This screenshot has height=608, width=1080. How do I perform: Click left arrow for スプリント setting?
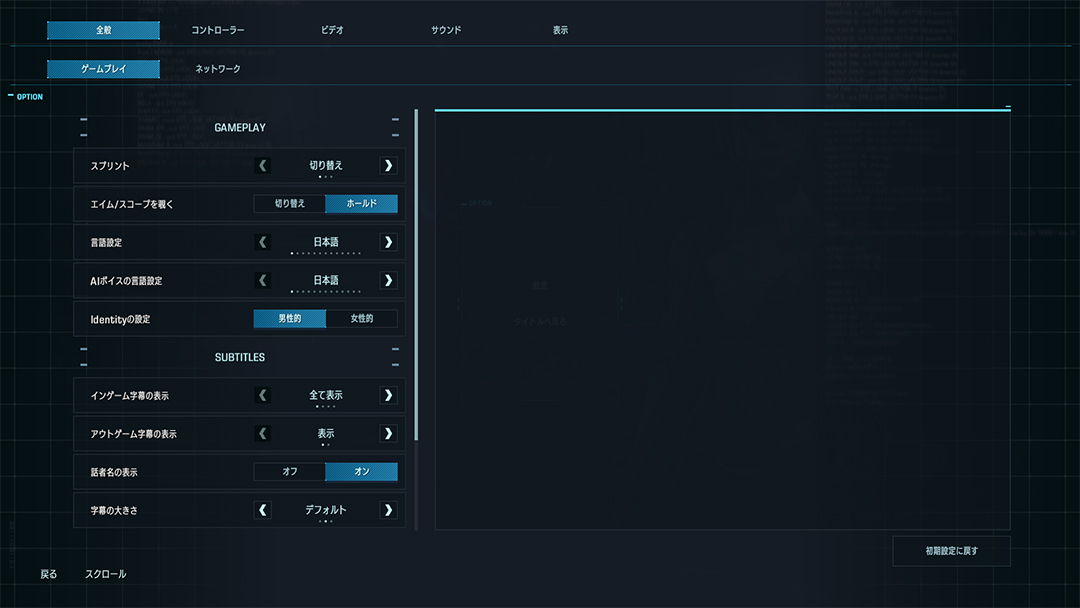coord(263,165)
